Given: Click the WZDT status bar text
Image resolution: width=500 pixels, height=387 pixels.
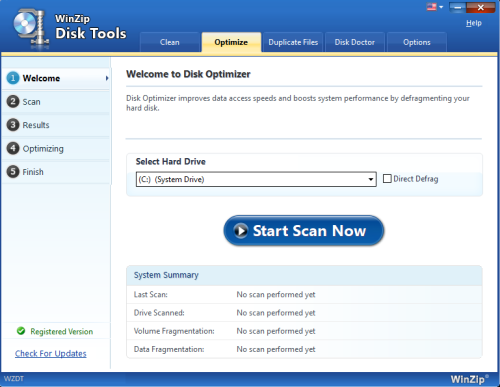Looking at the screenshot, I should pyautogui.click(x=14, y=379).
